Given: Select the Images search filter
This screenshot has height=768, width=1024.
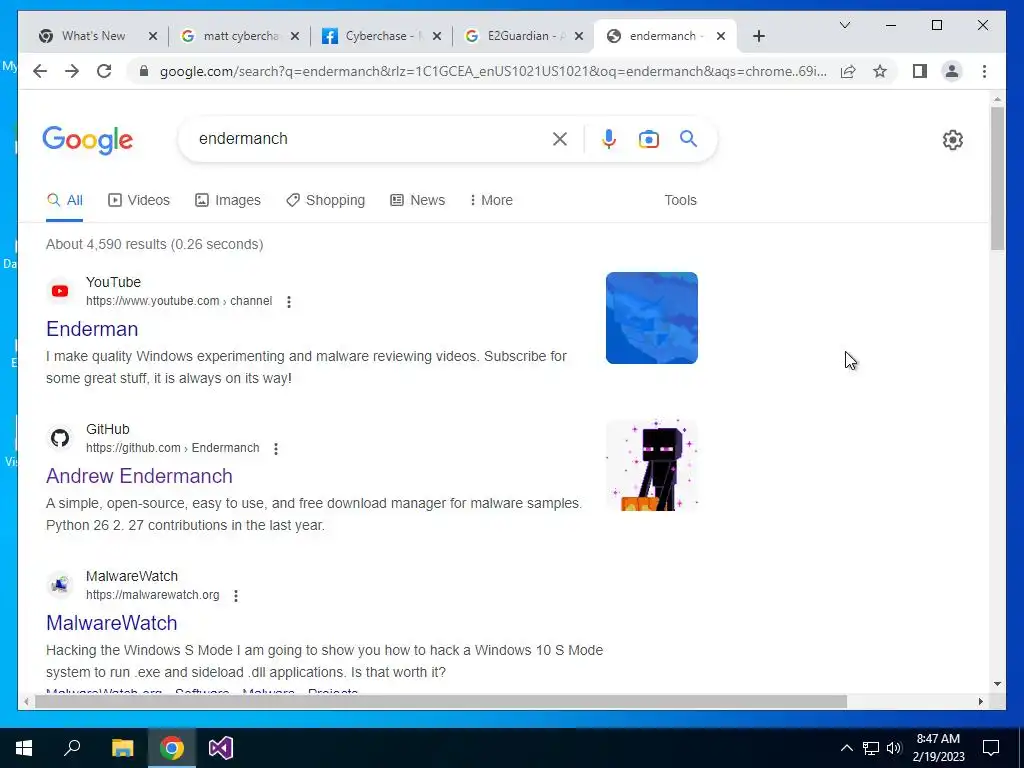Looking at the screenshot, I should coord(228,200).
